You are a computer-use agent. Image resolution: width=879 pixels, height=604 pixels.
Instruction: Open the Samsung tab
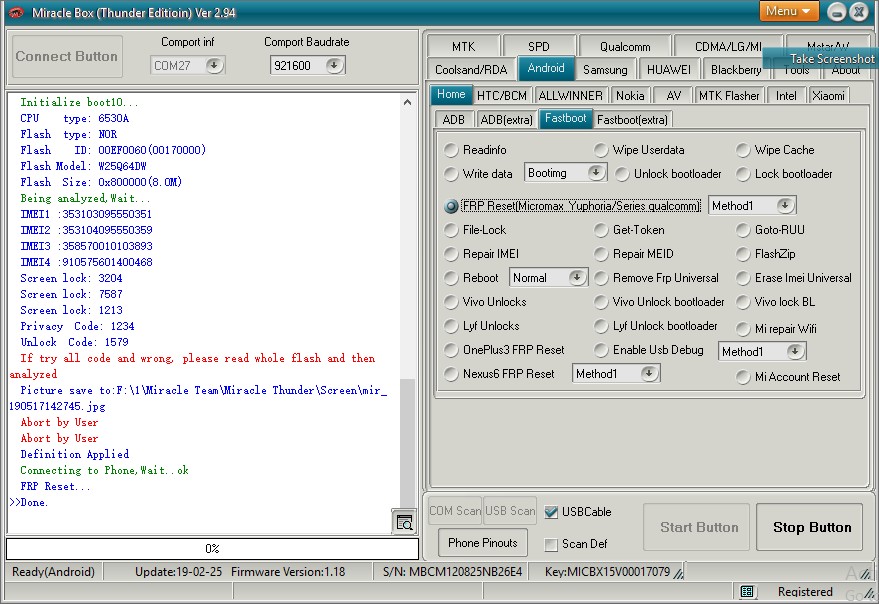(x=605, y=69)
